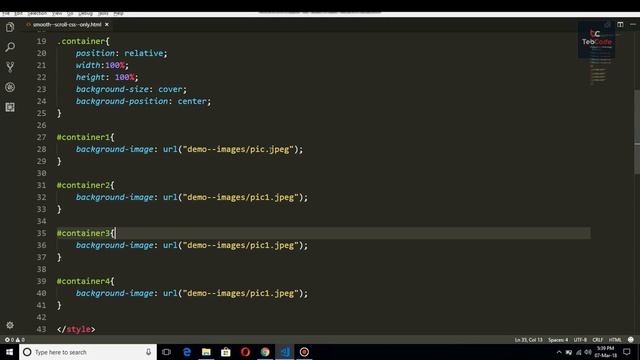Open the Action Center notifications icon
This screenshot has height=360, width=640.
tap(627, 352)
